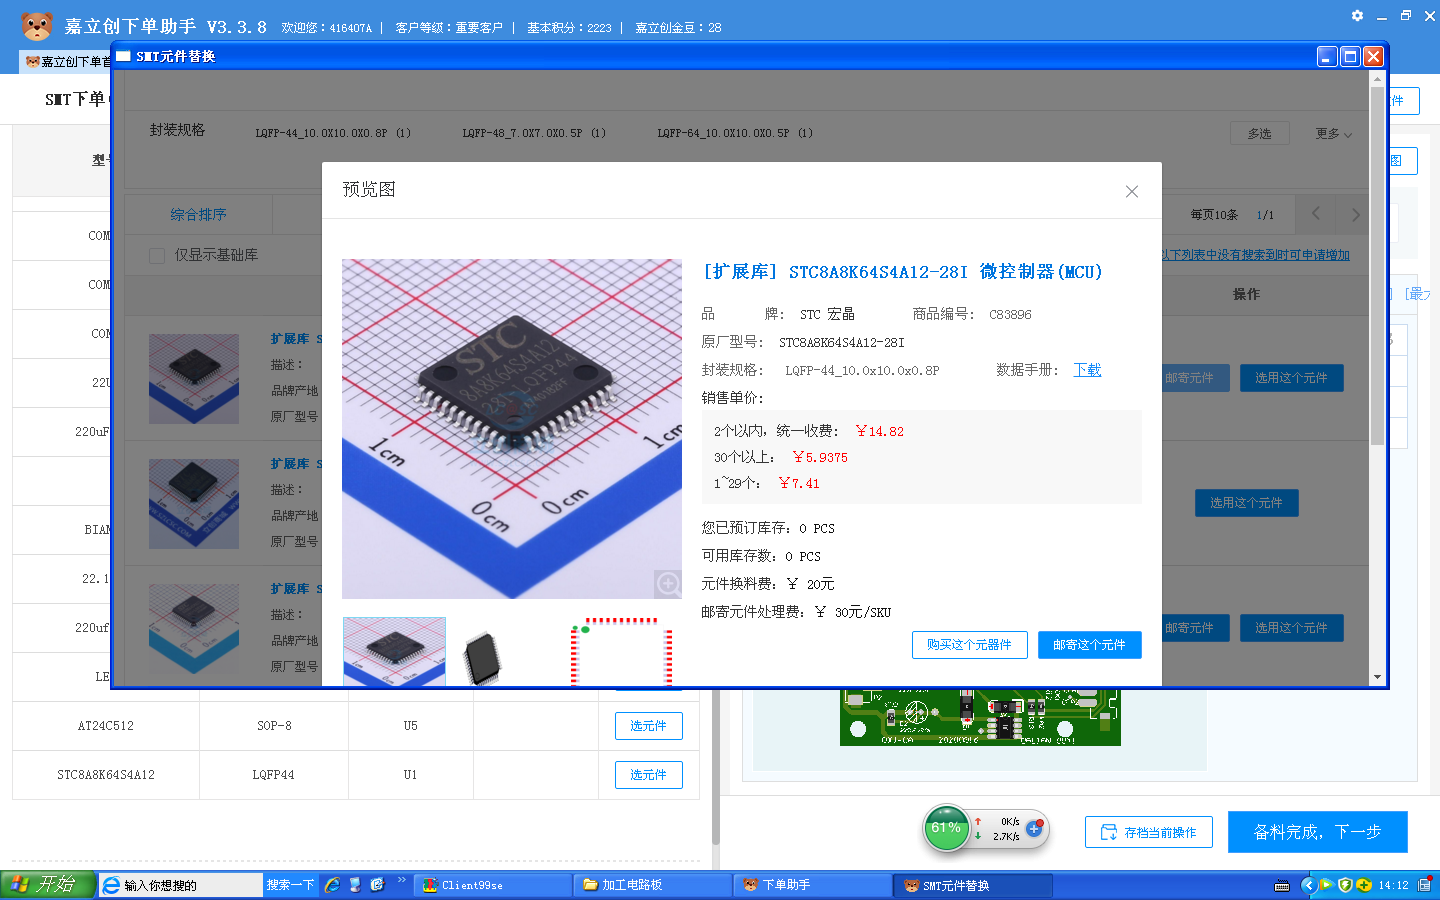Screen dimensions: 1440x900
Task: Switch to 加工电路板 folder in taskbar
Action: click(x=653, y=885)
